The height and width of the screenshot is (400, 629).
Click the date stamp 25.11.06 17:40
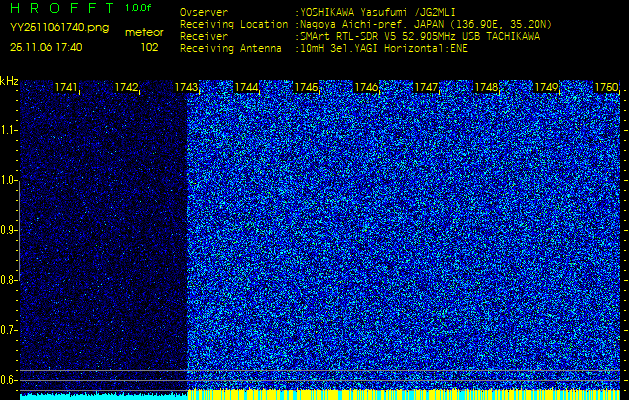point(46,47)
